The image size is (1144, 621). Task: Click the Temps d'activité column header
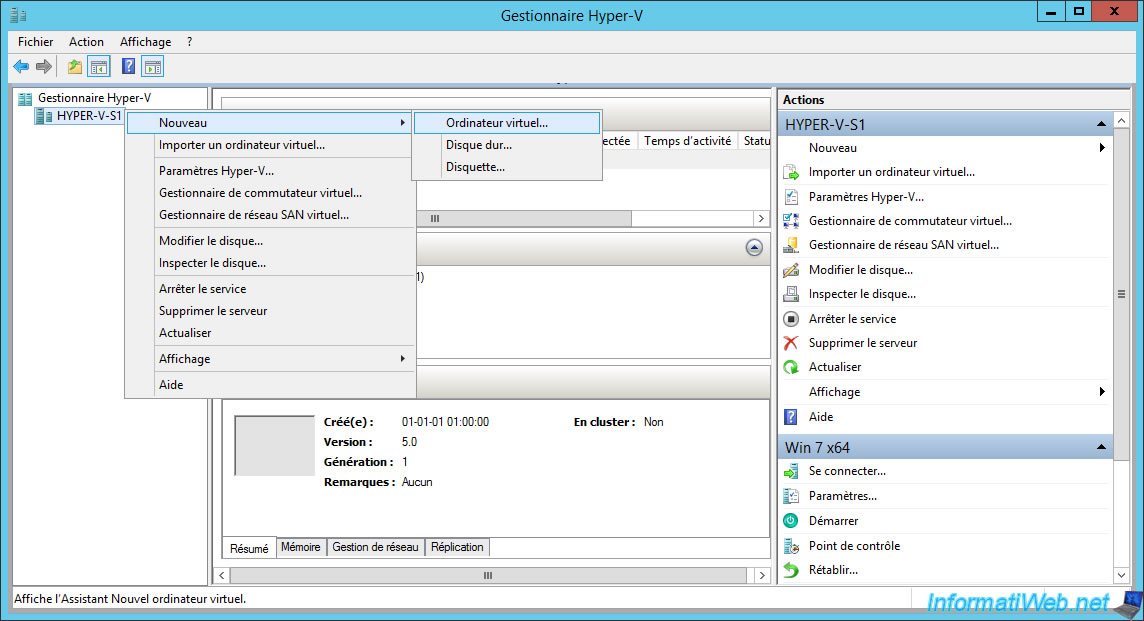(x=687, y=141)
